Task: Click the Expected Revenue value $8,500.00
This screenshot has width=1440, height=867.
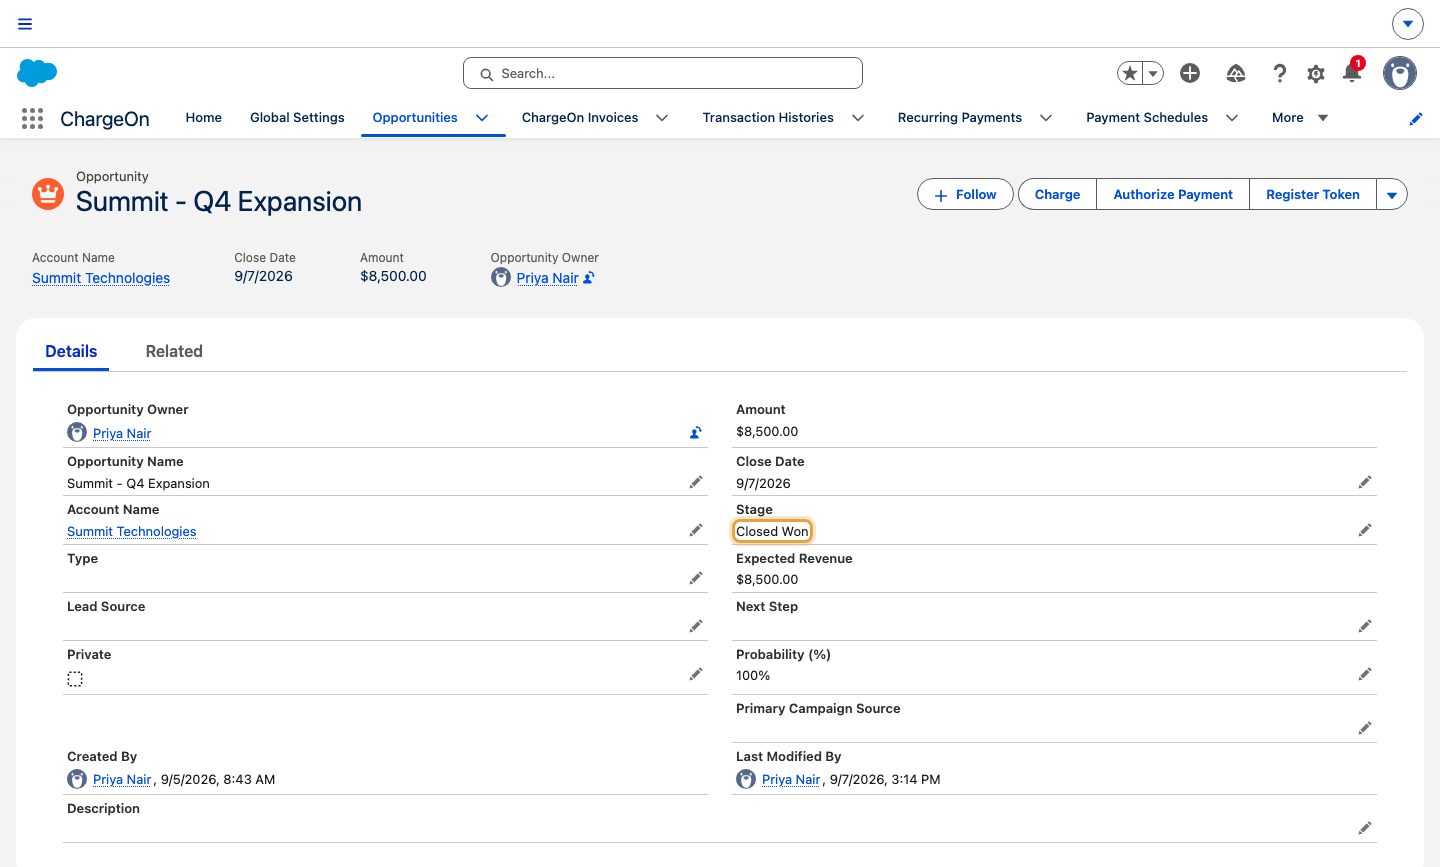Action: (767, 579)
